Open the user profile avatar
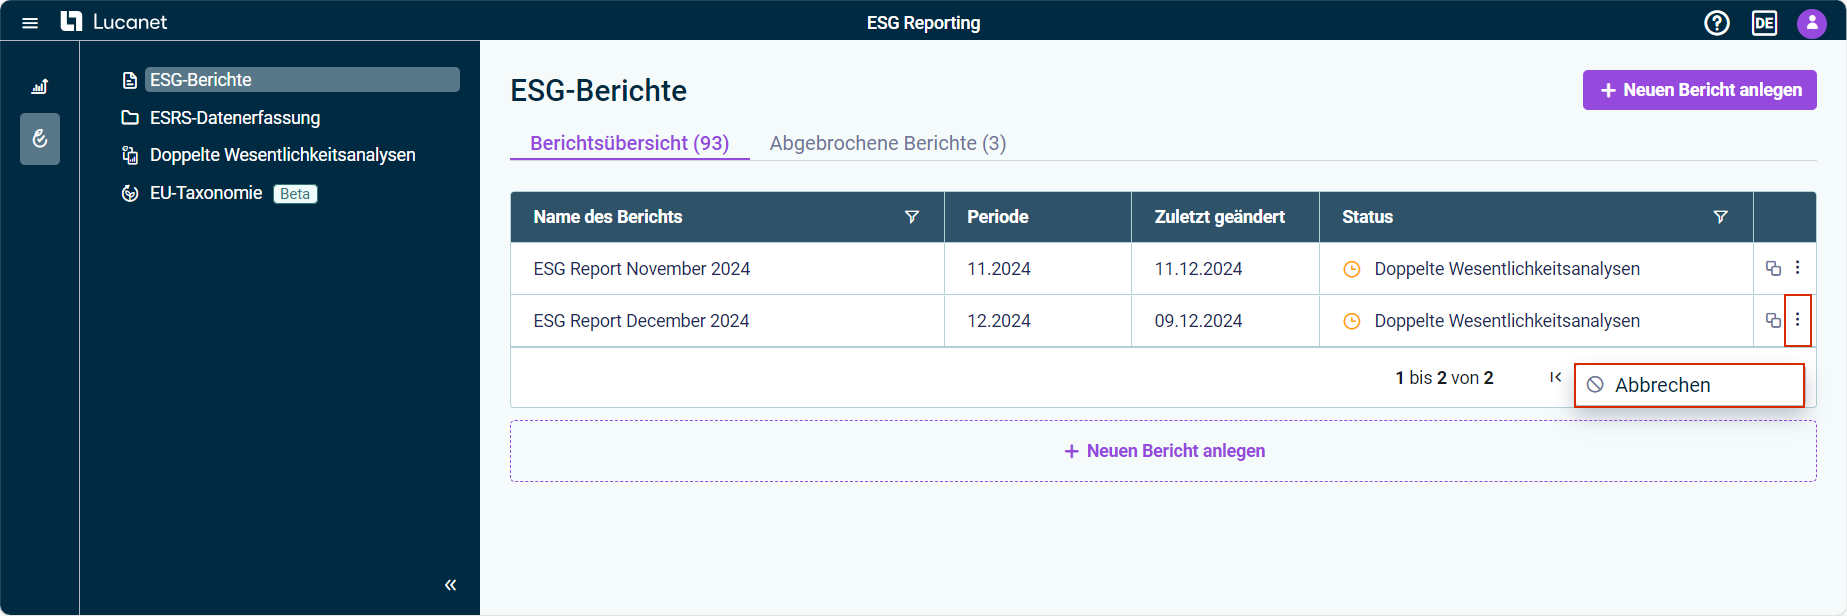1847x616 pixels. point(1812,22)
